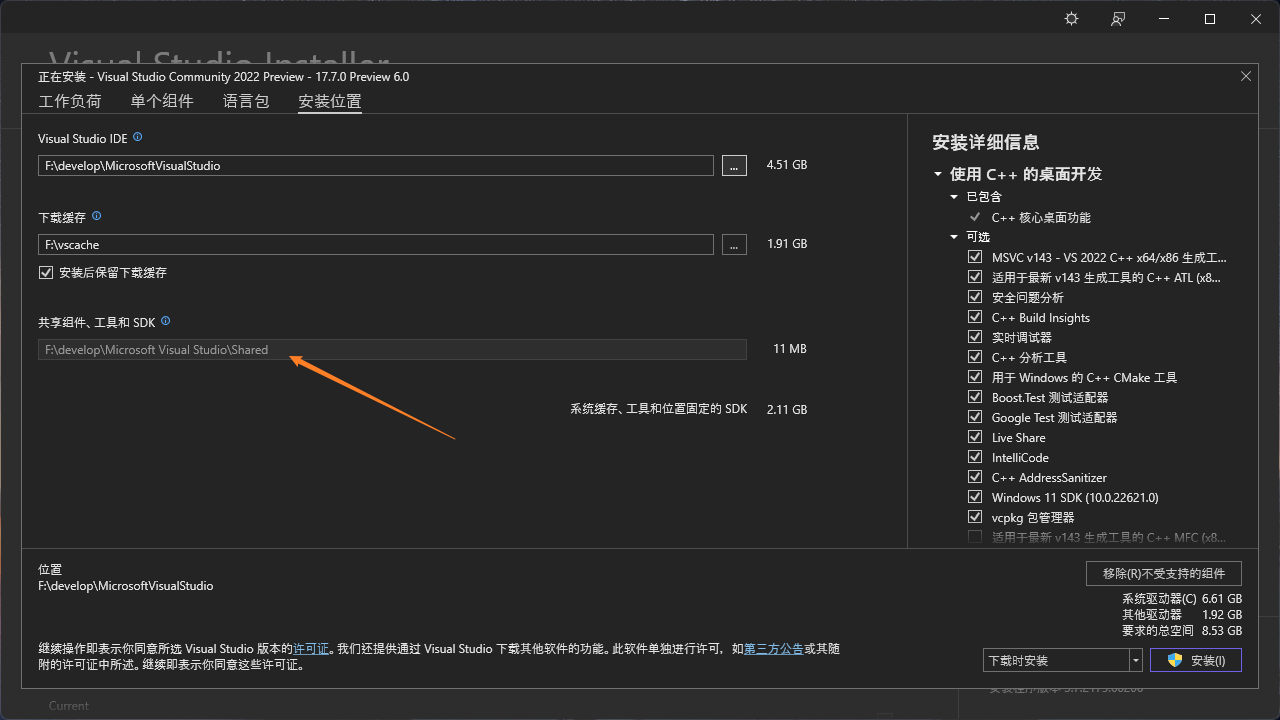Click 要求的总空间 8.53 GB text

1182,631
